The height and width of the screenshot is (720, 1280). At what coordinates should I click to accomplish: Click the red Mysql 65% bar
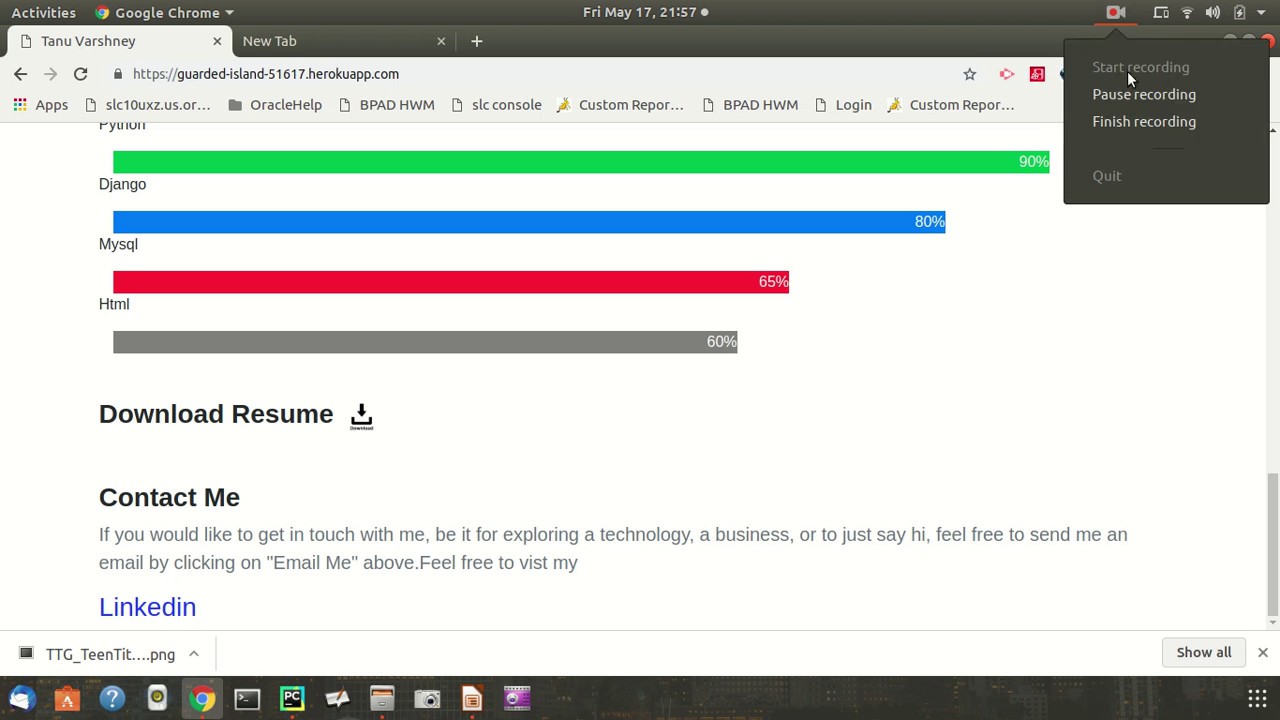(451, 282)
